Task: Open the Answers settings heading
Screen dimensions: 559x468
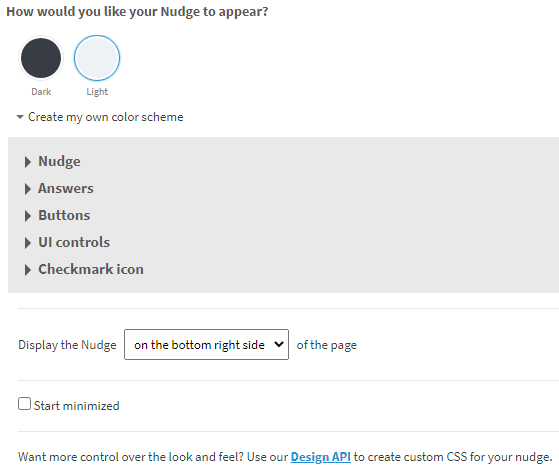Action: 66,188
